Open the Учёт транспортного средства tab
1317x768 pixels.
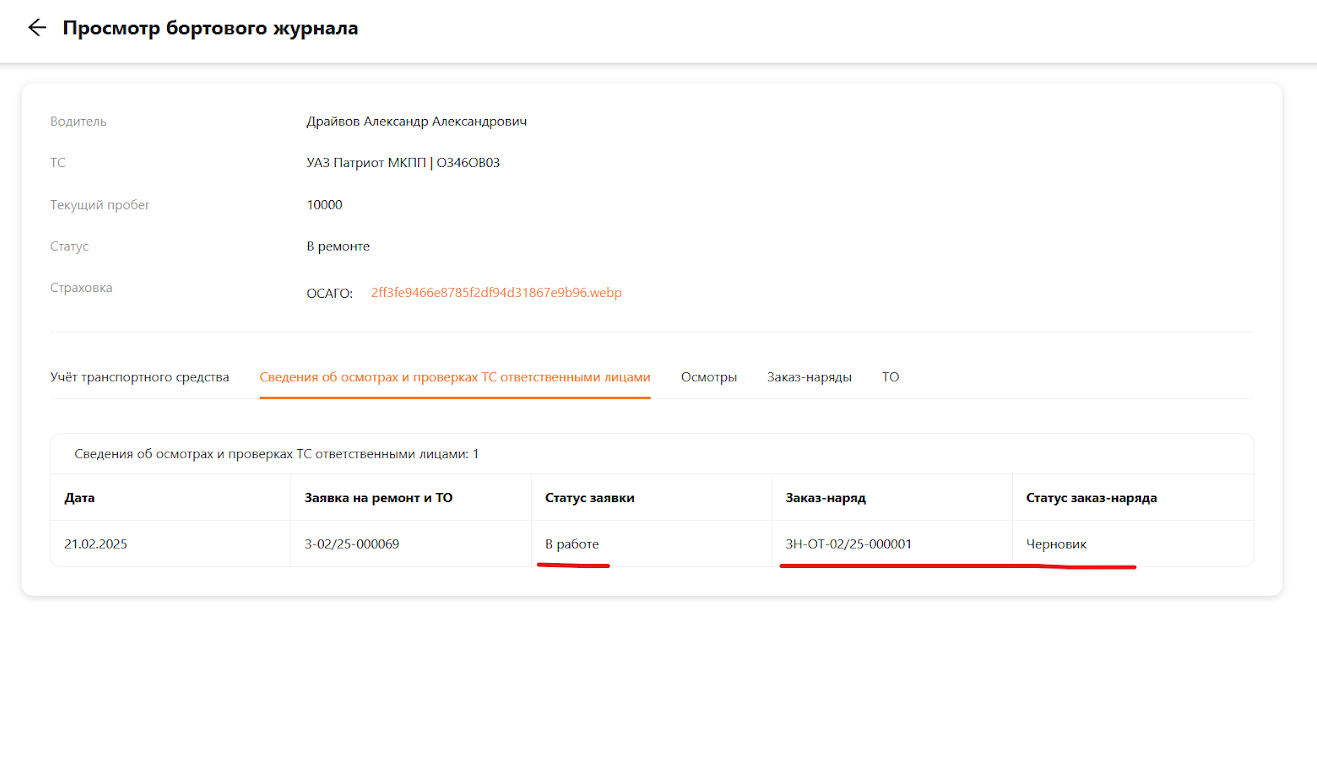140,377
